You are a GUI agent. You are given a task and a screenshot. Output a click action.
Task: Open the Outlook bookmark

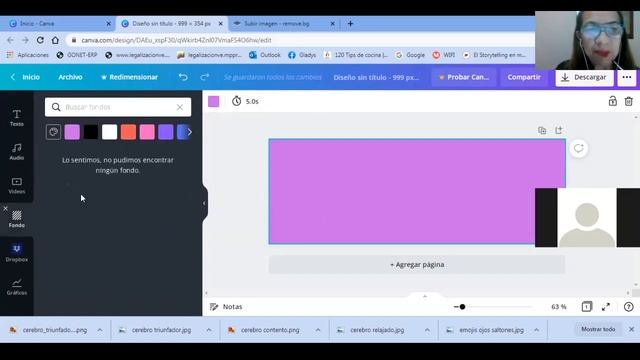coord(265,55)
